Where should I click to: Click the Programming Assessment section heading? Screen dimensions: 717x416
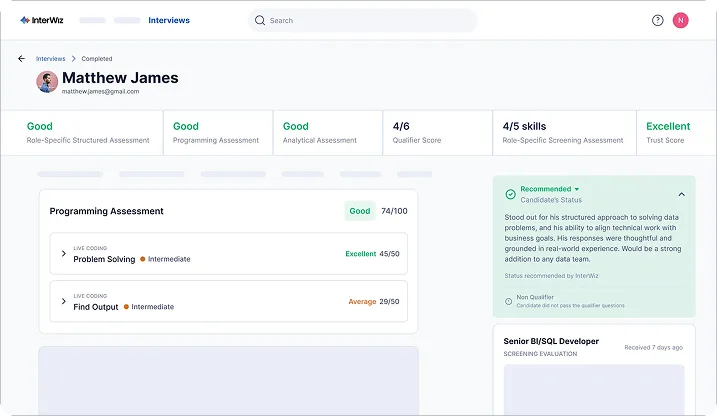click(x=107, y=211)
